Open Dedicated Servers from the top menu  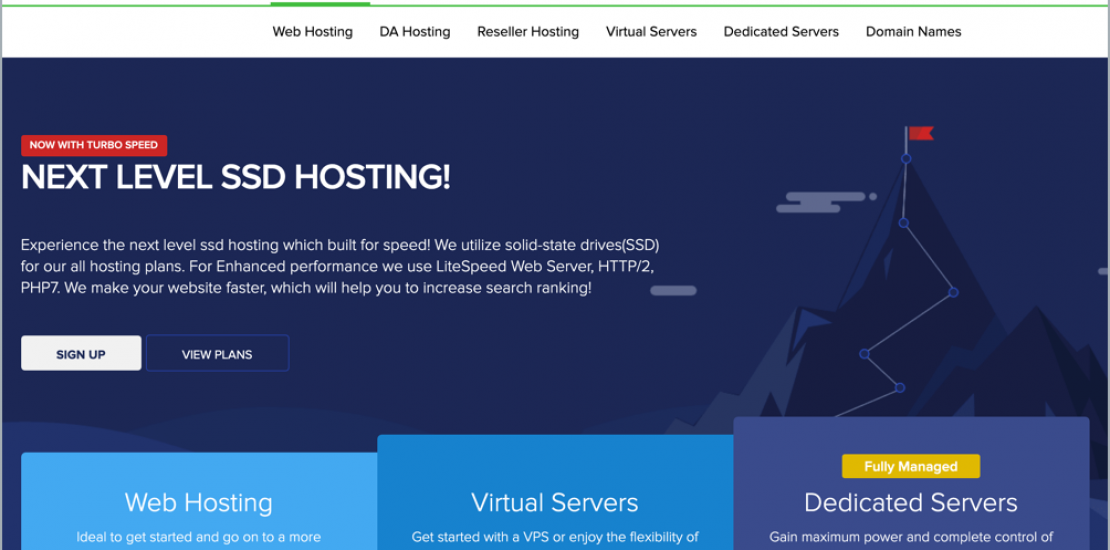tap(781, 32)
